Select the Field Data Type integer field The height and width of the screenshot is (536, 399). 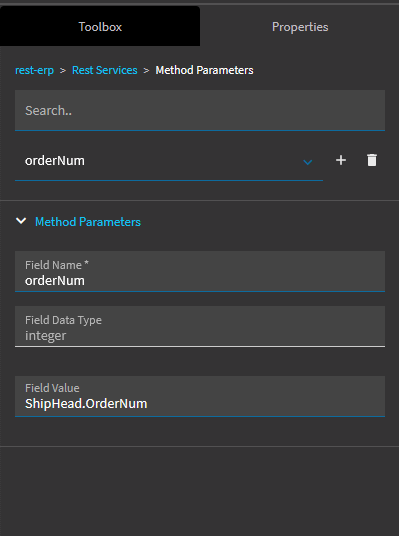200,326
